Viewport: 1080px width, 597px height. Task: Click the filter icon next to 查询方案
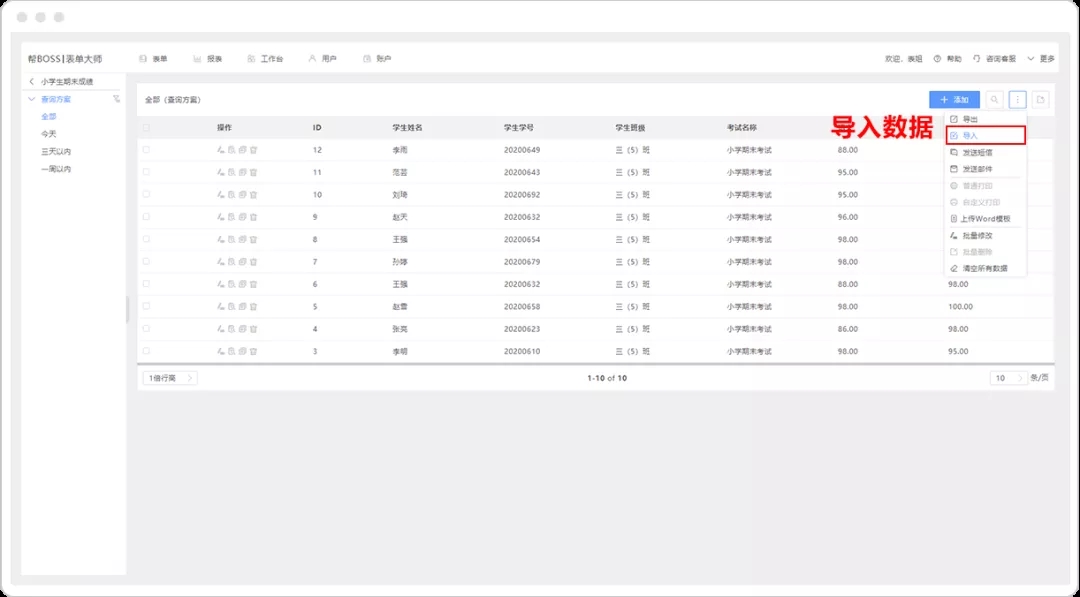click(117, 99)
